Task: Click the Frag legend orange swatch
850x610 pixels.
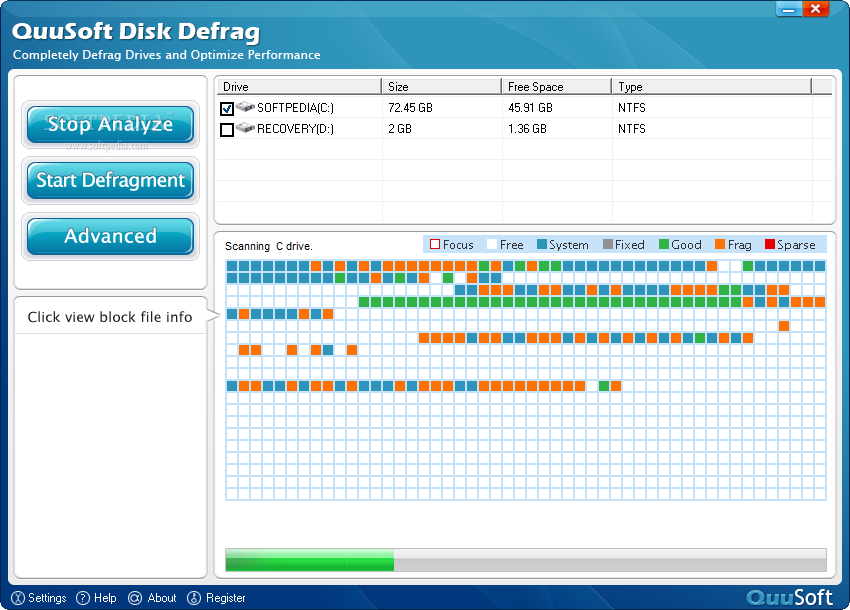Action: [x=720, y=245]
